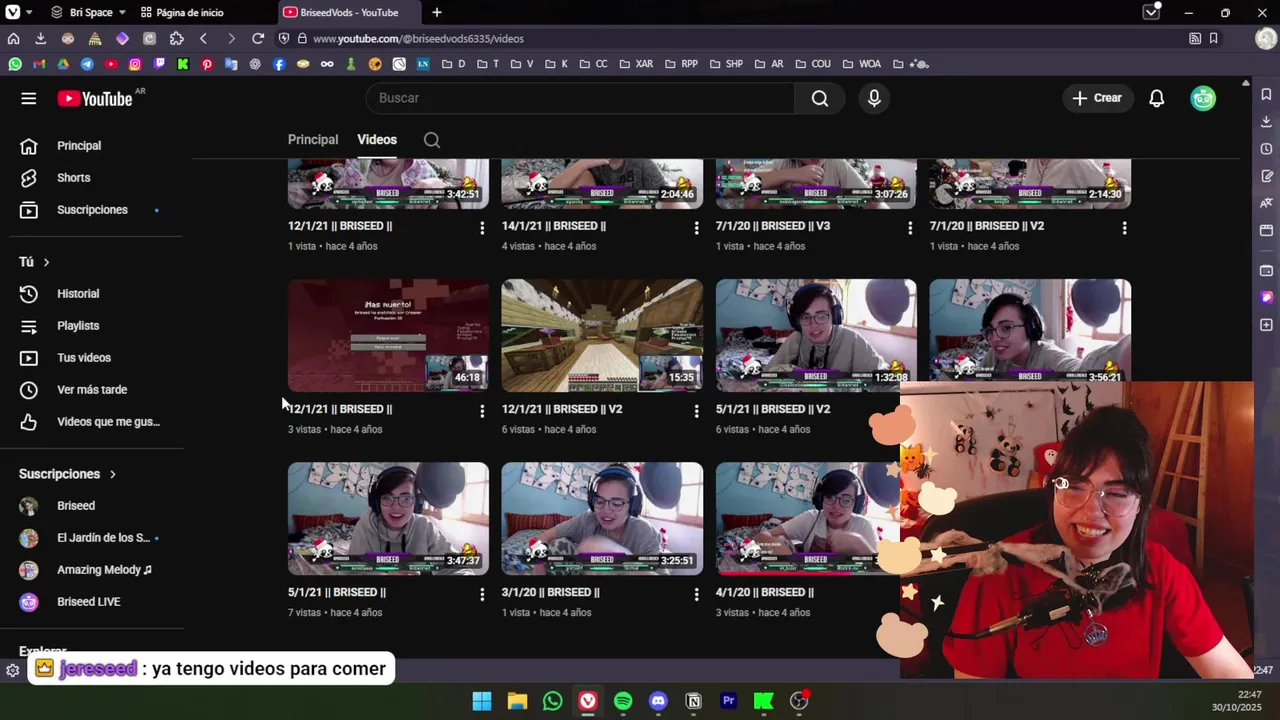
Task: Expand the Suscripciones section chevron
Action: click(112, 474)
